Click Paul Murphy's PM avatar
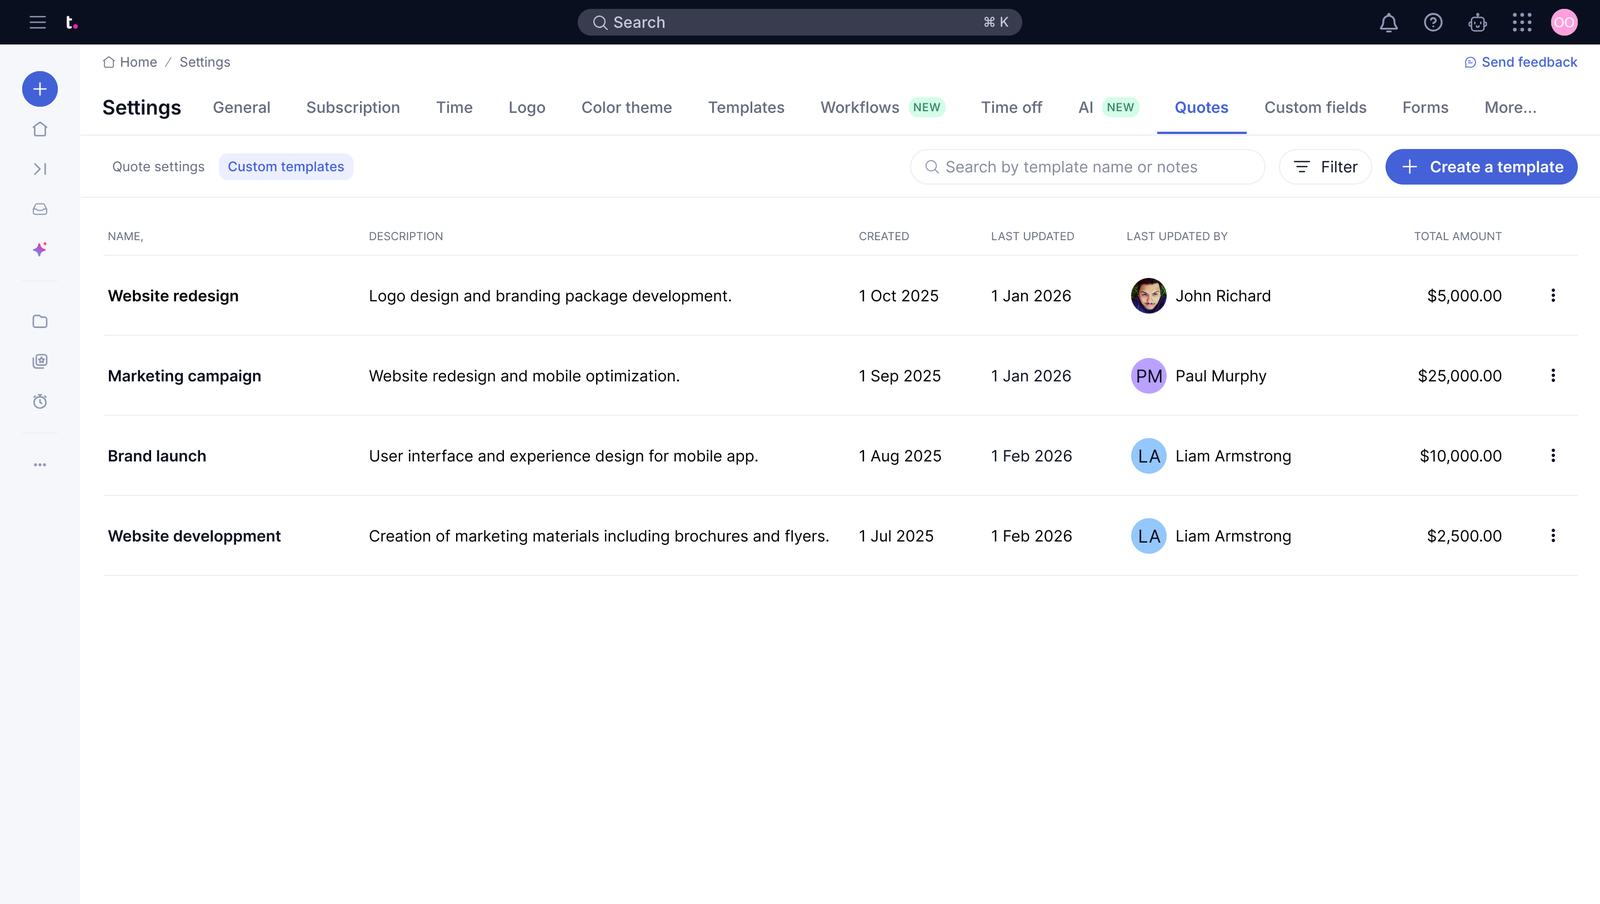Image resolution: width=1600 pixels, height=904 pixels. click(x=1149, y=376)
